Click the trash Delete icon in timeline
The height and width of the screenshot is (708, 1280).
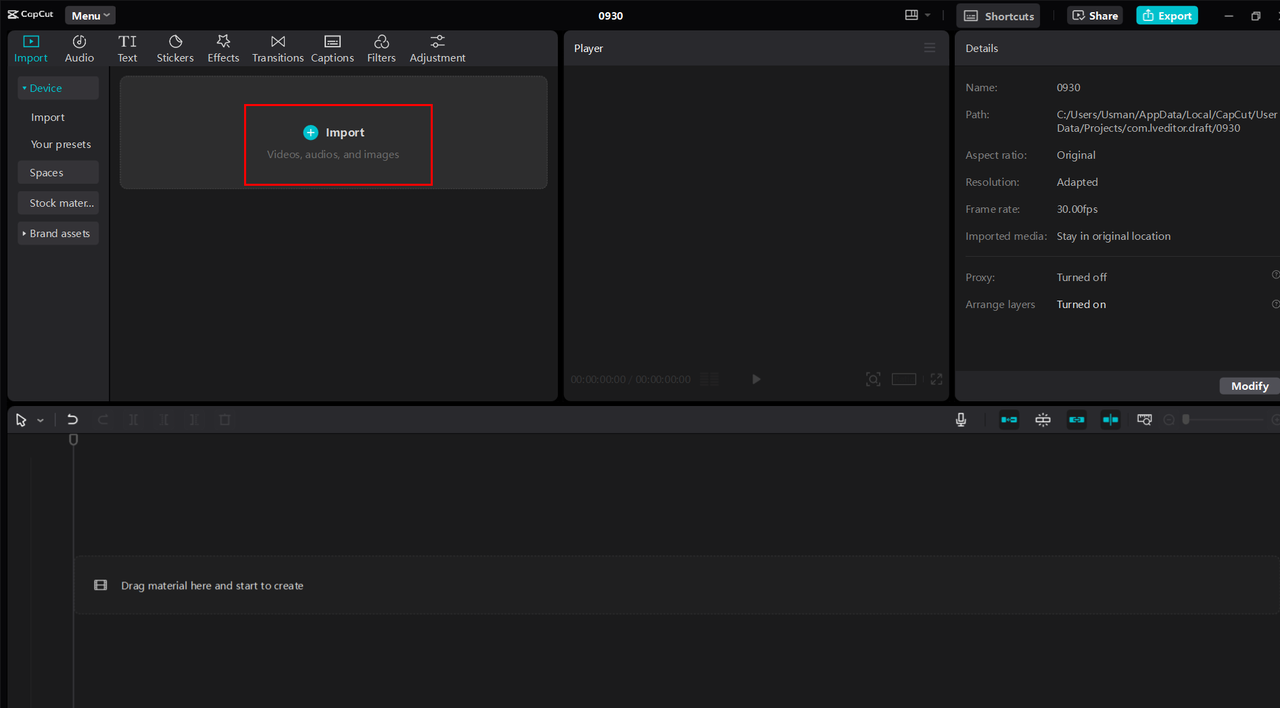225,420
